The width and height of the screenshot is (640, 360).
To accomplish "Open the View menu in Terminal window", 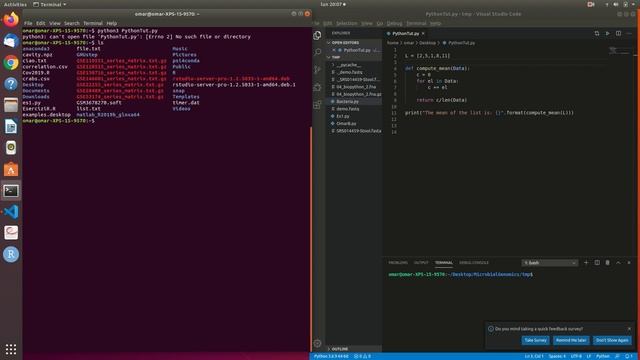I will pos(54,23).
